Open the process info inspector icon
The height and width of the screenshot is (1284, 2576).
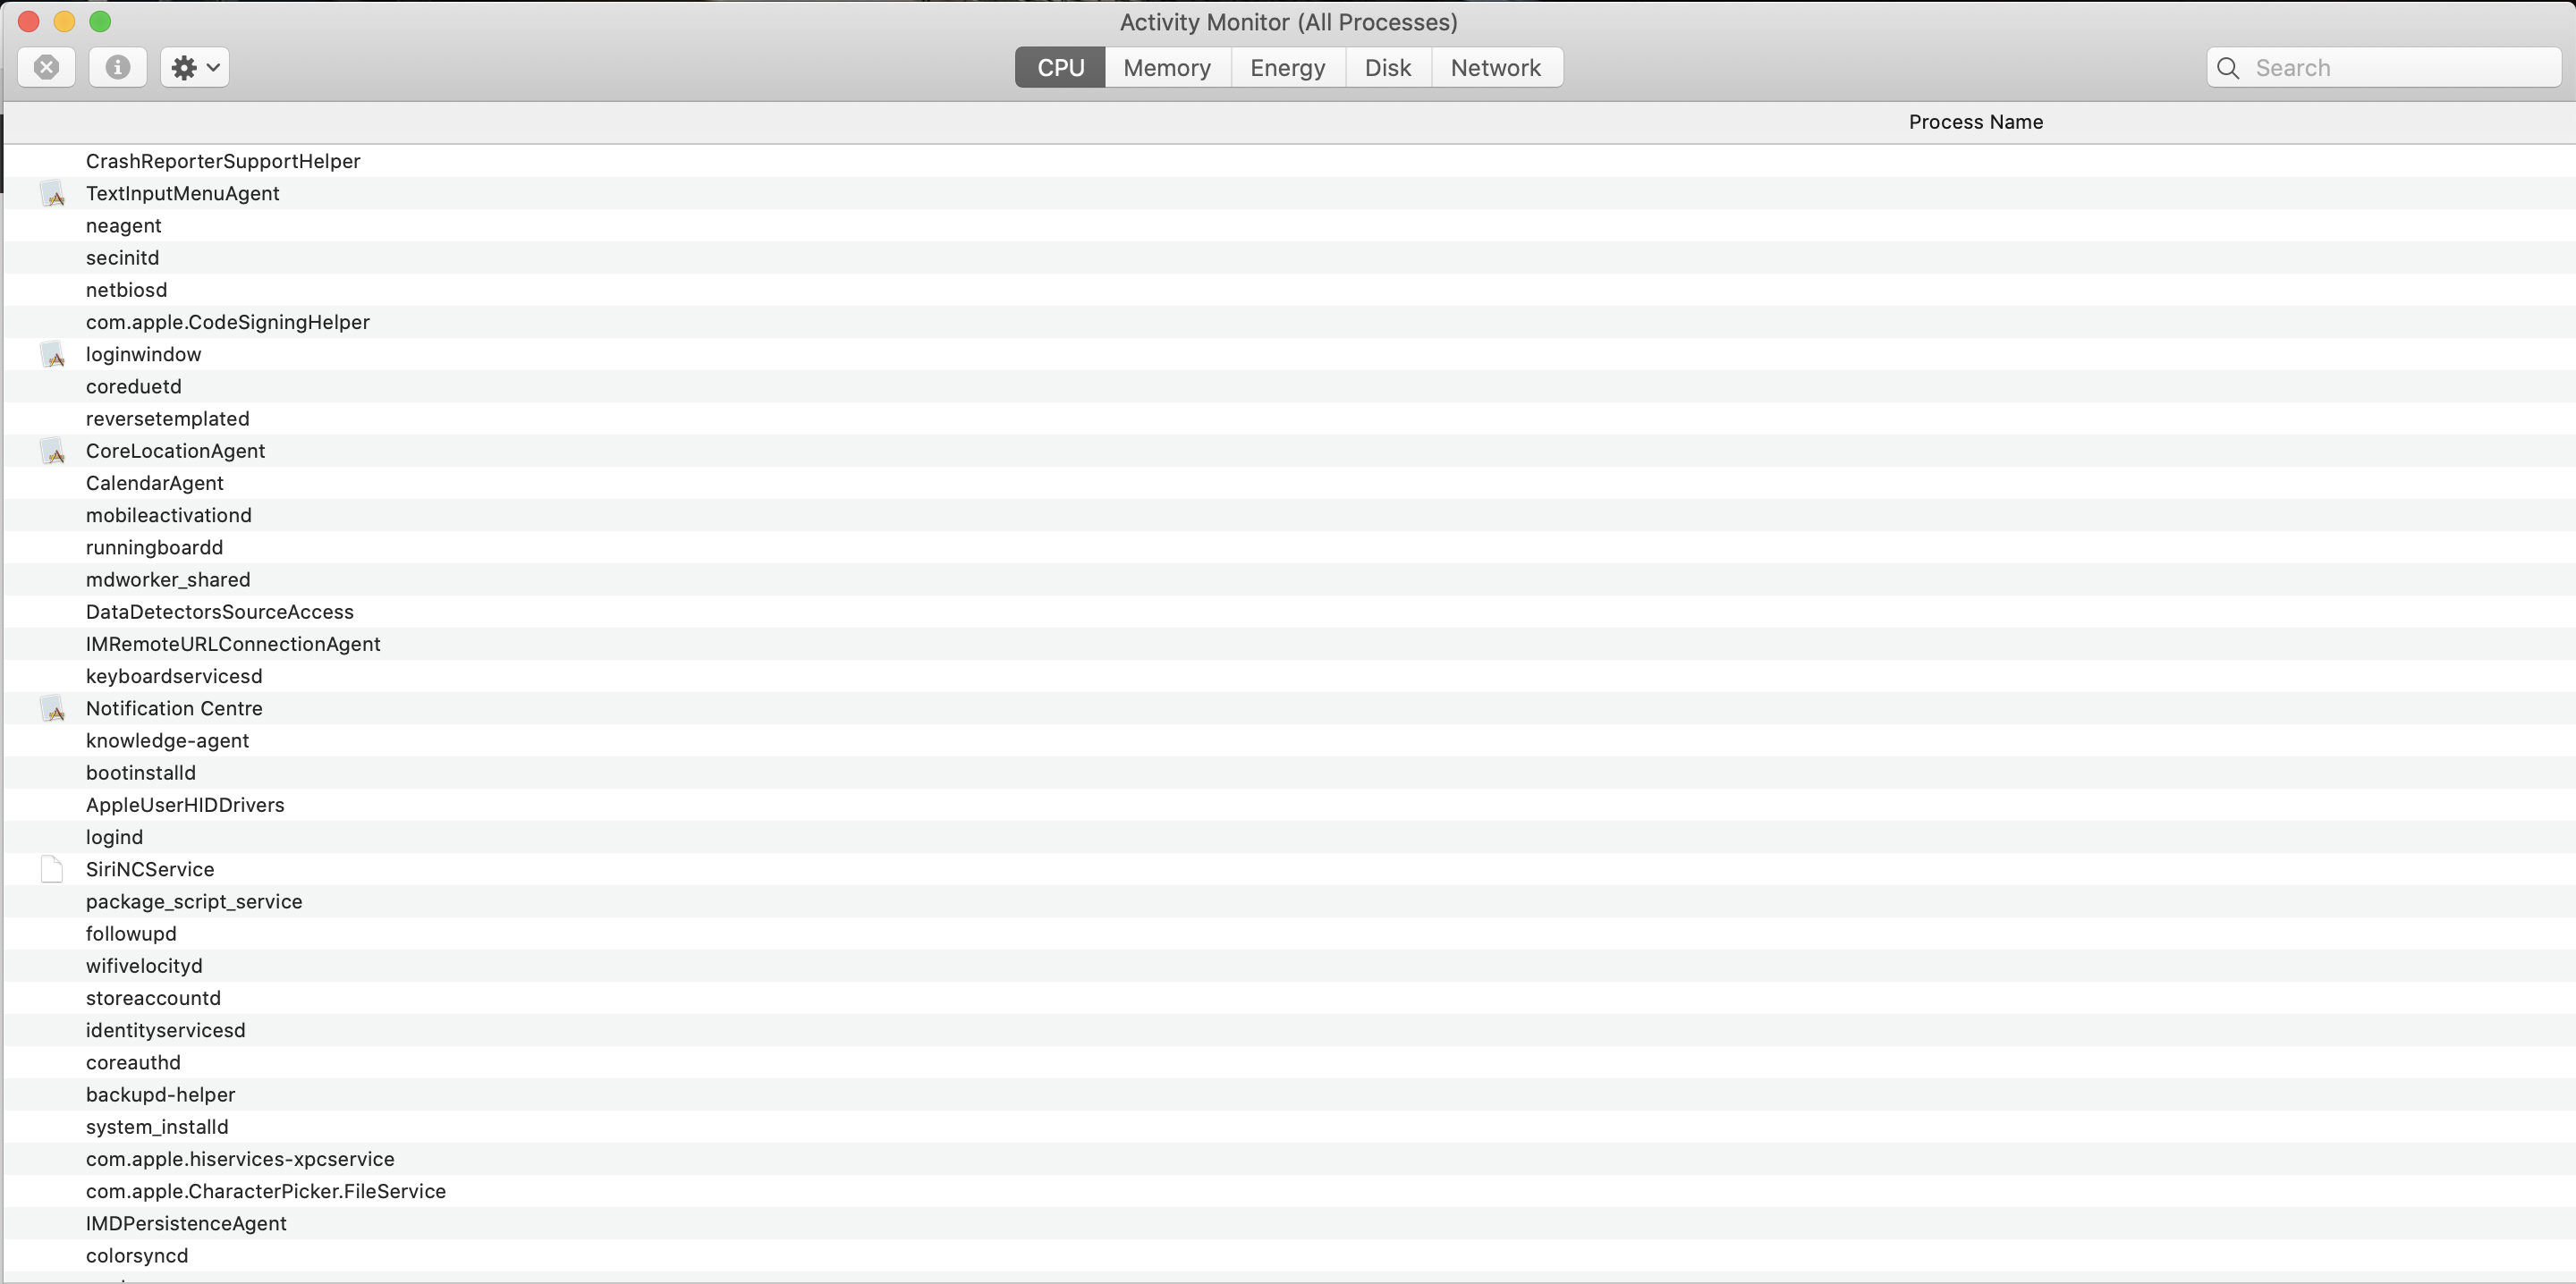click(118, 67)
